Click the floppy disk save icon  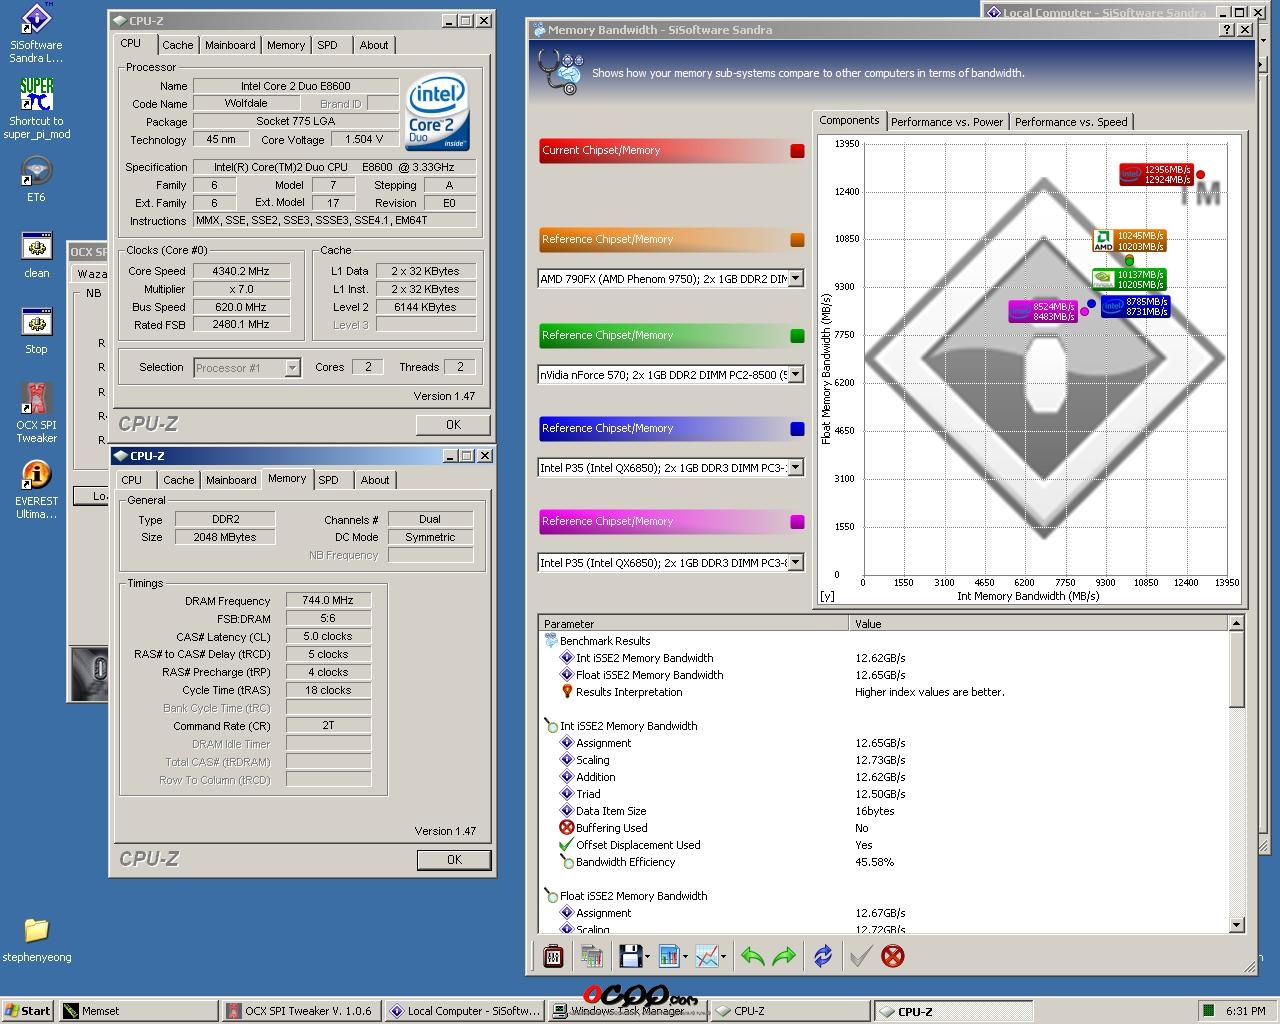630,956
